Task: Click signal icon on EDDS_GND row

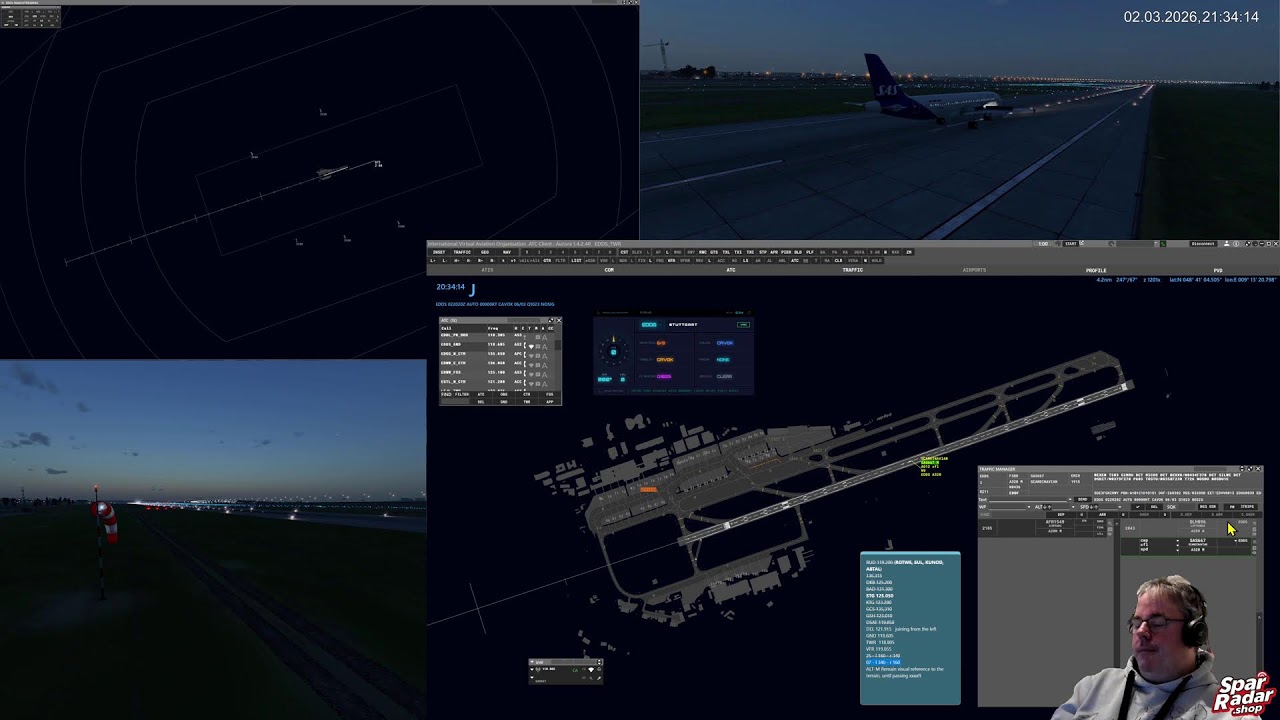Action: tap(531, 346)
